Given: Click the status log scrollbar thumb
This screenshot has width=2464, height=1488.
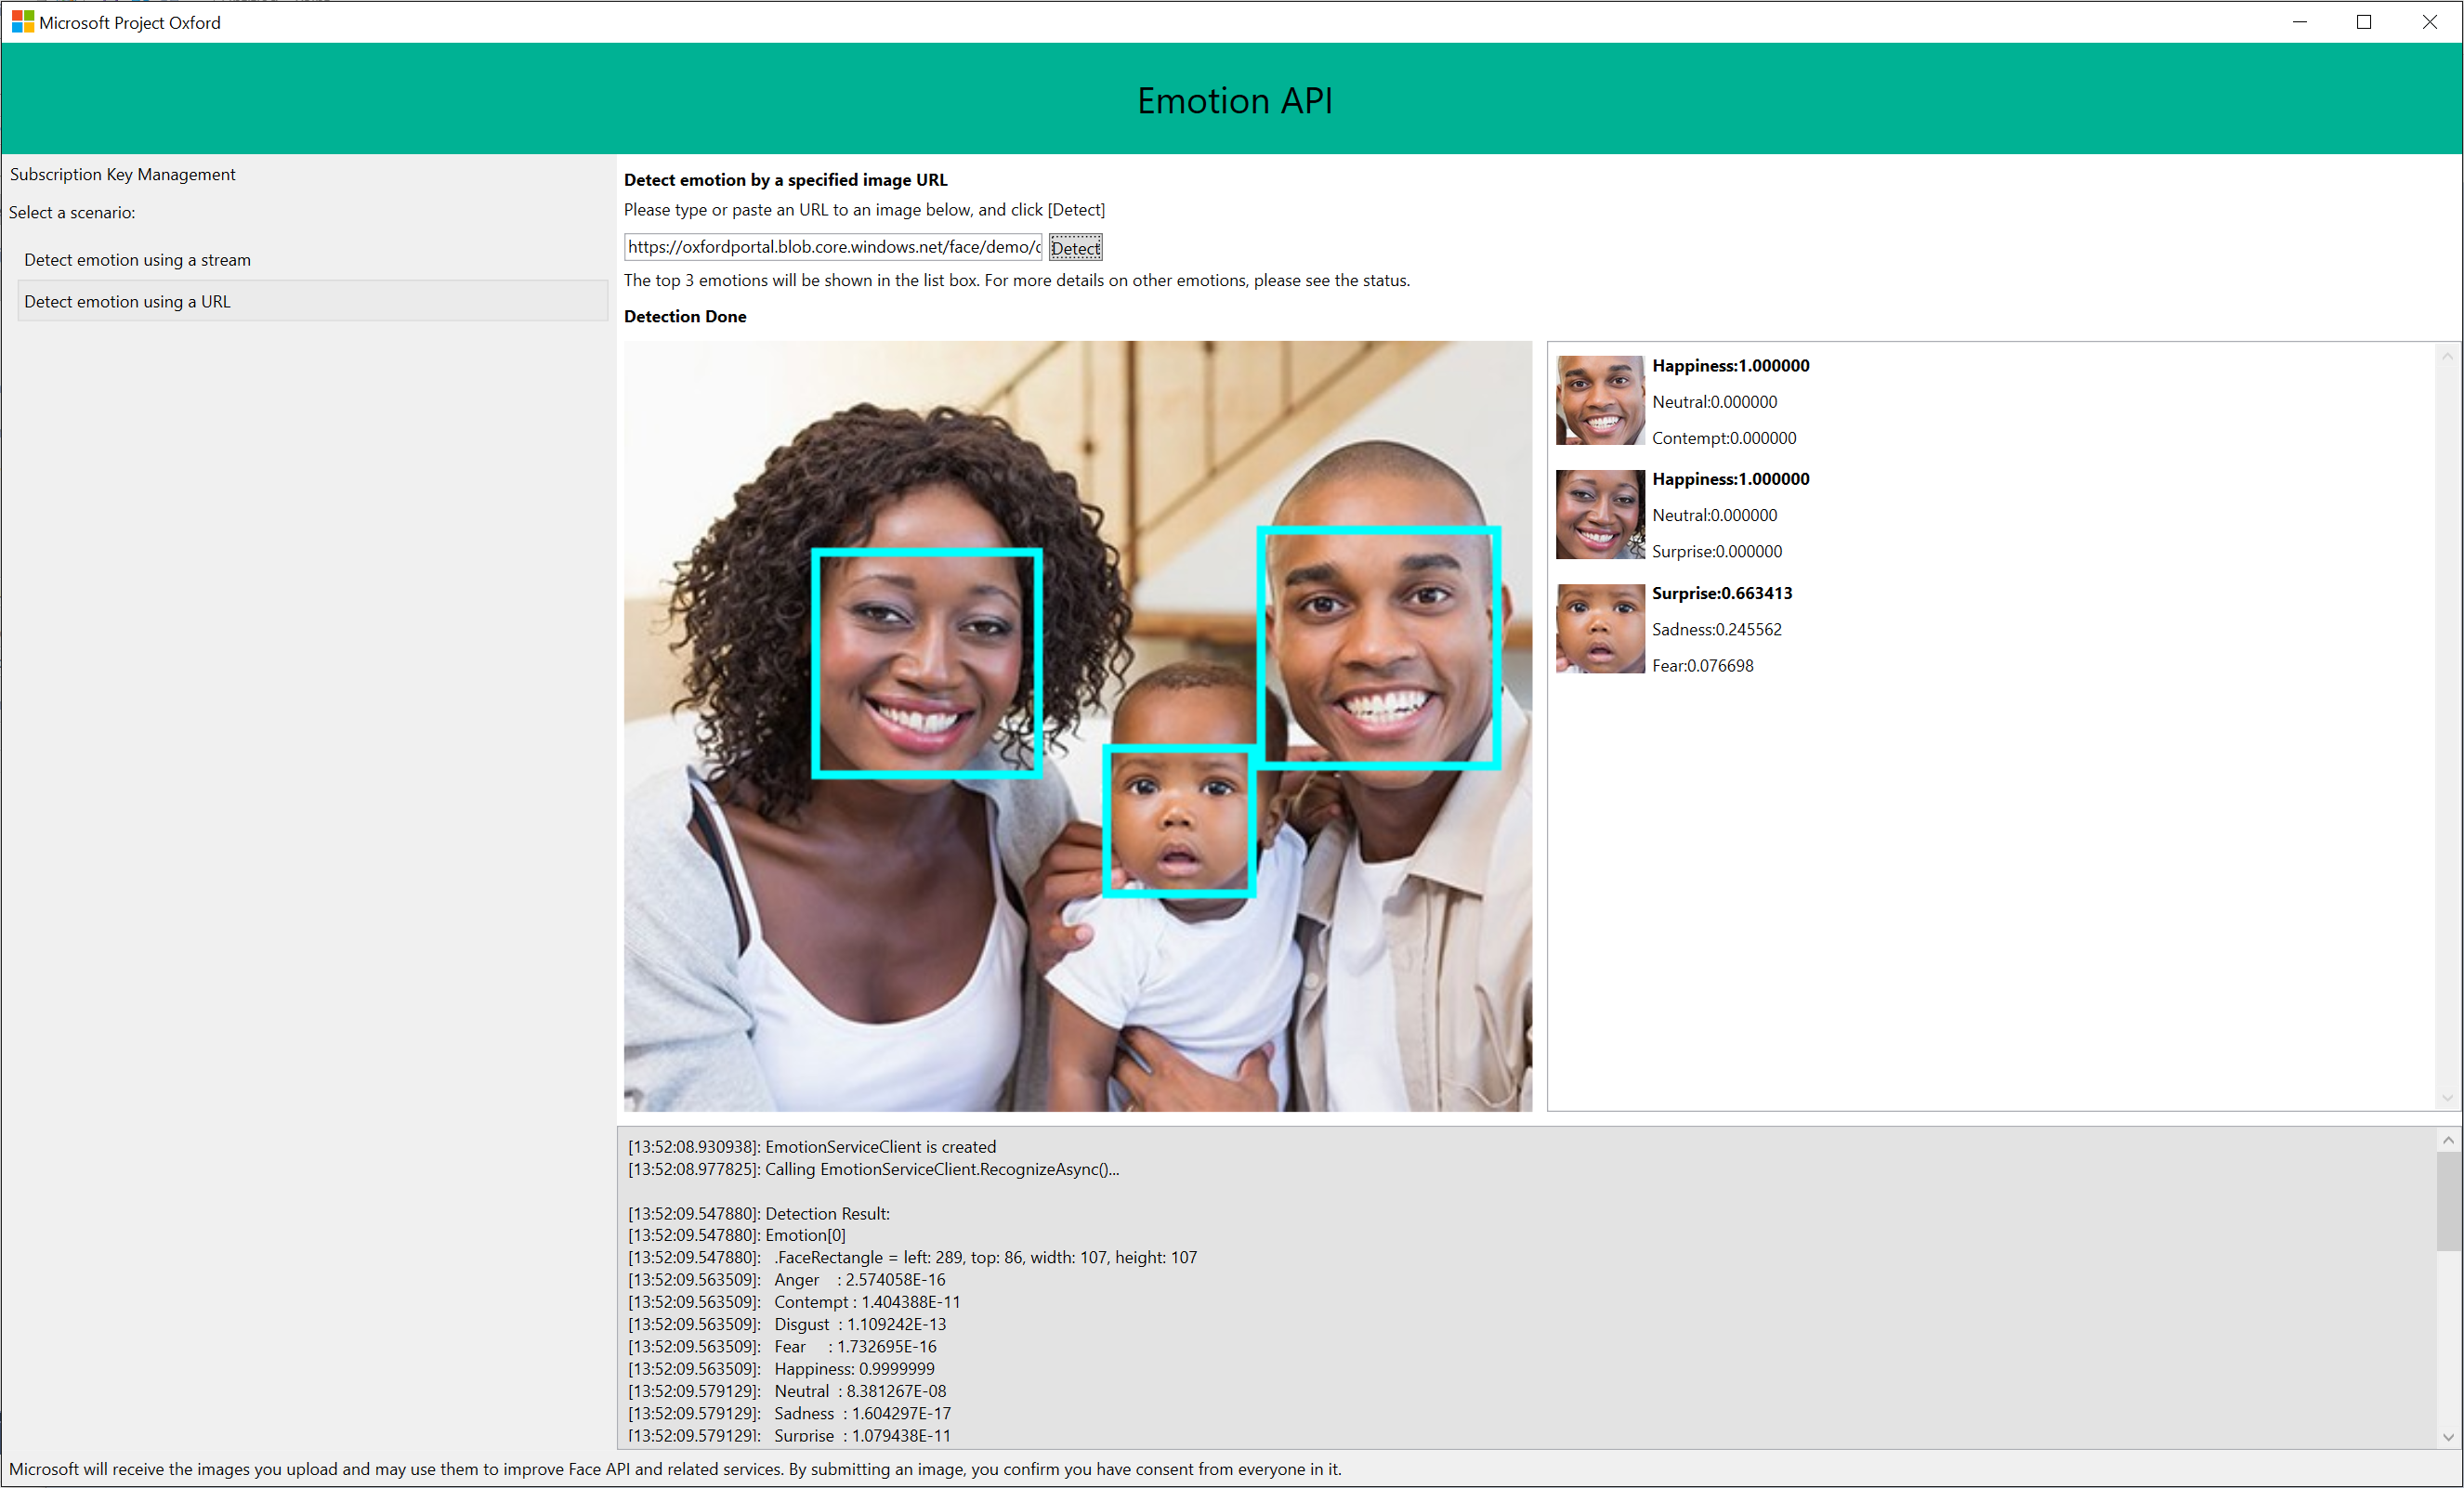Looking at the screenshot, I should [x=2448, y=1200].
